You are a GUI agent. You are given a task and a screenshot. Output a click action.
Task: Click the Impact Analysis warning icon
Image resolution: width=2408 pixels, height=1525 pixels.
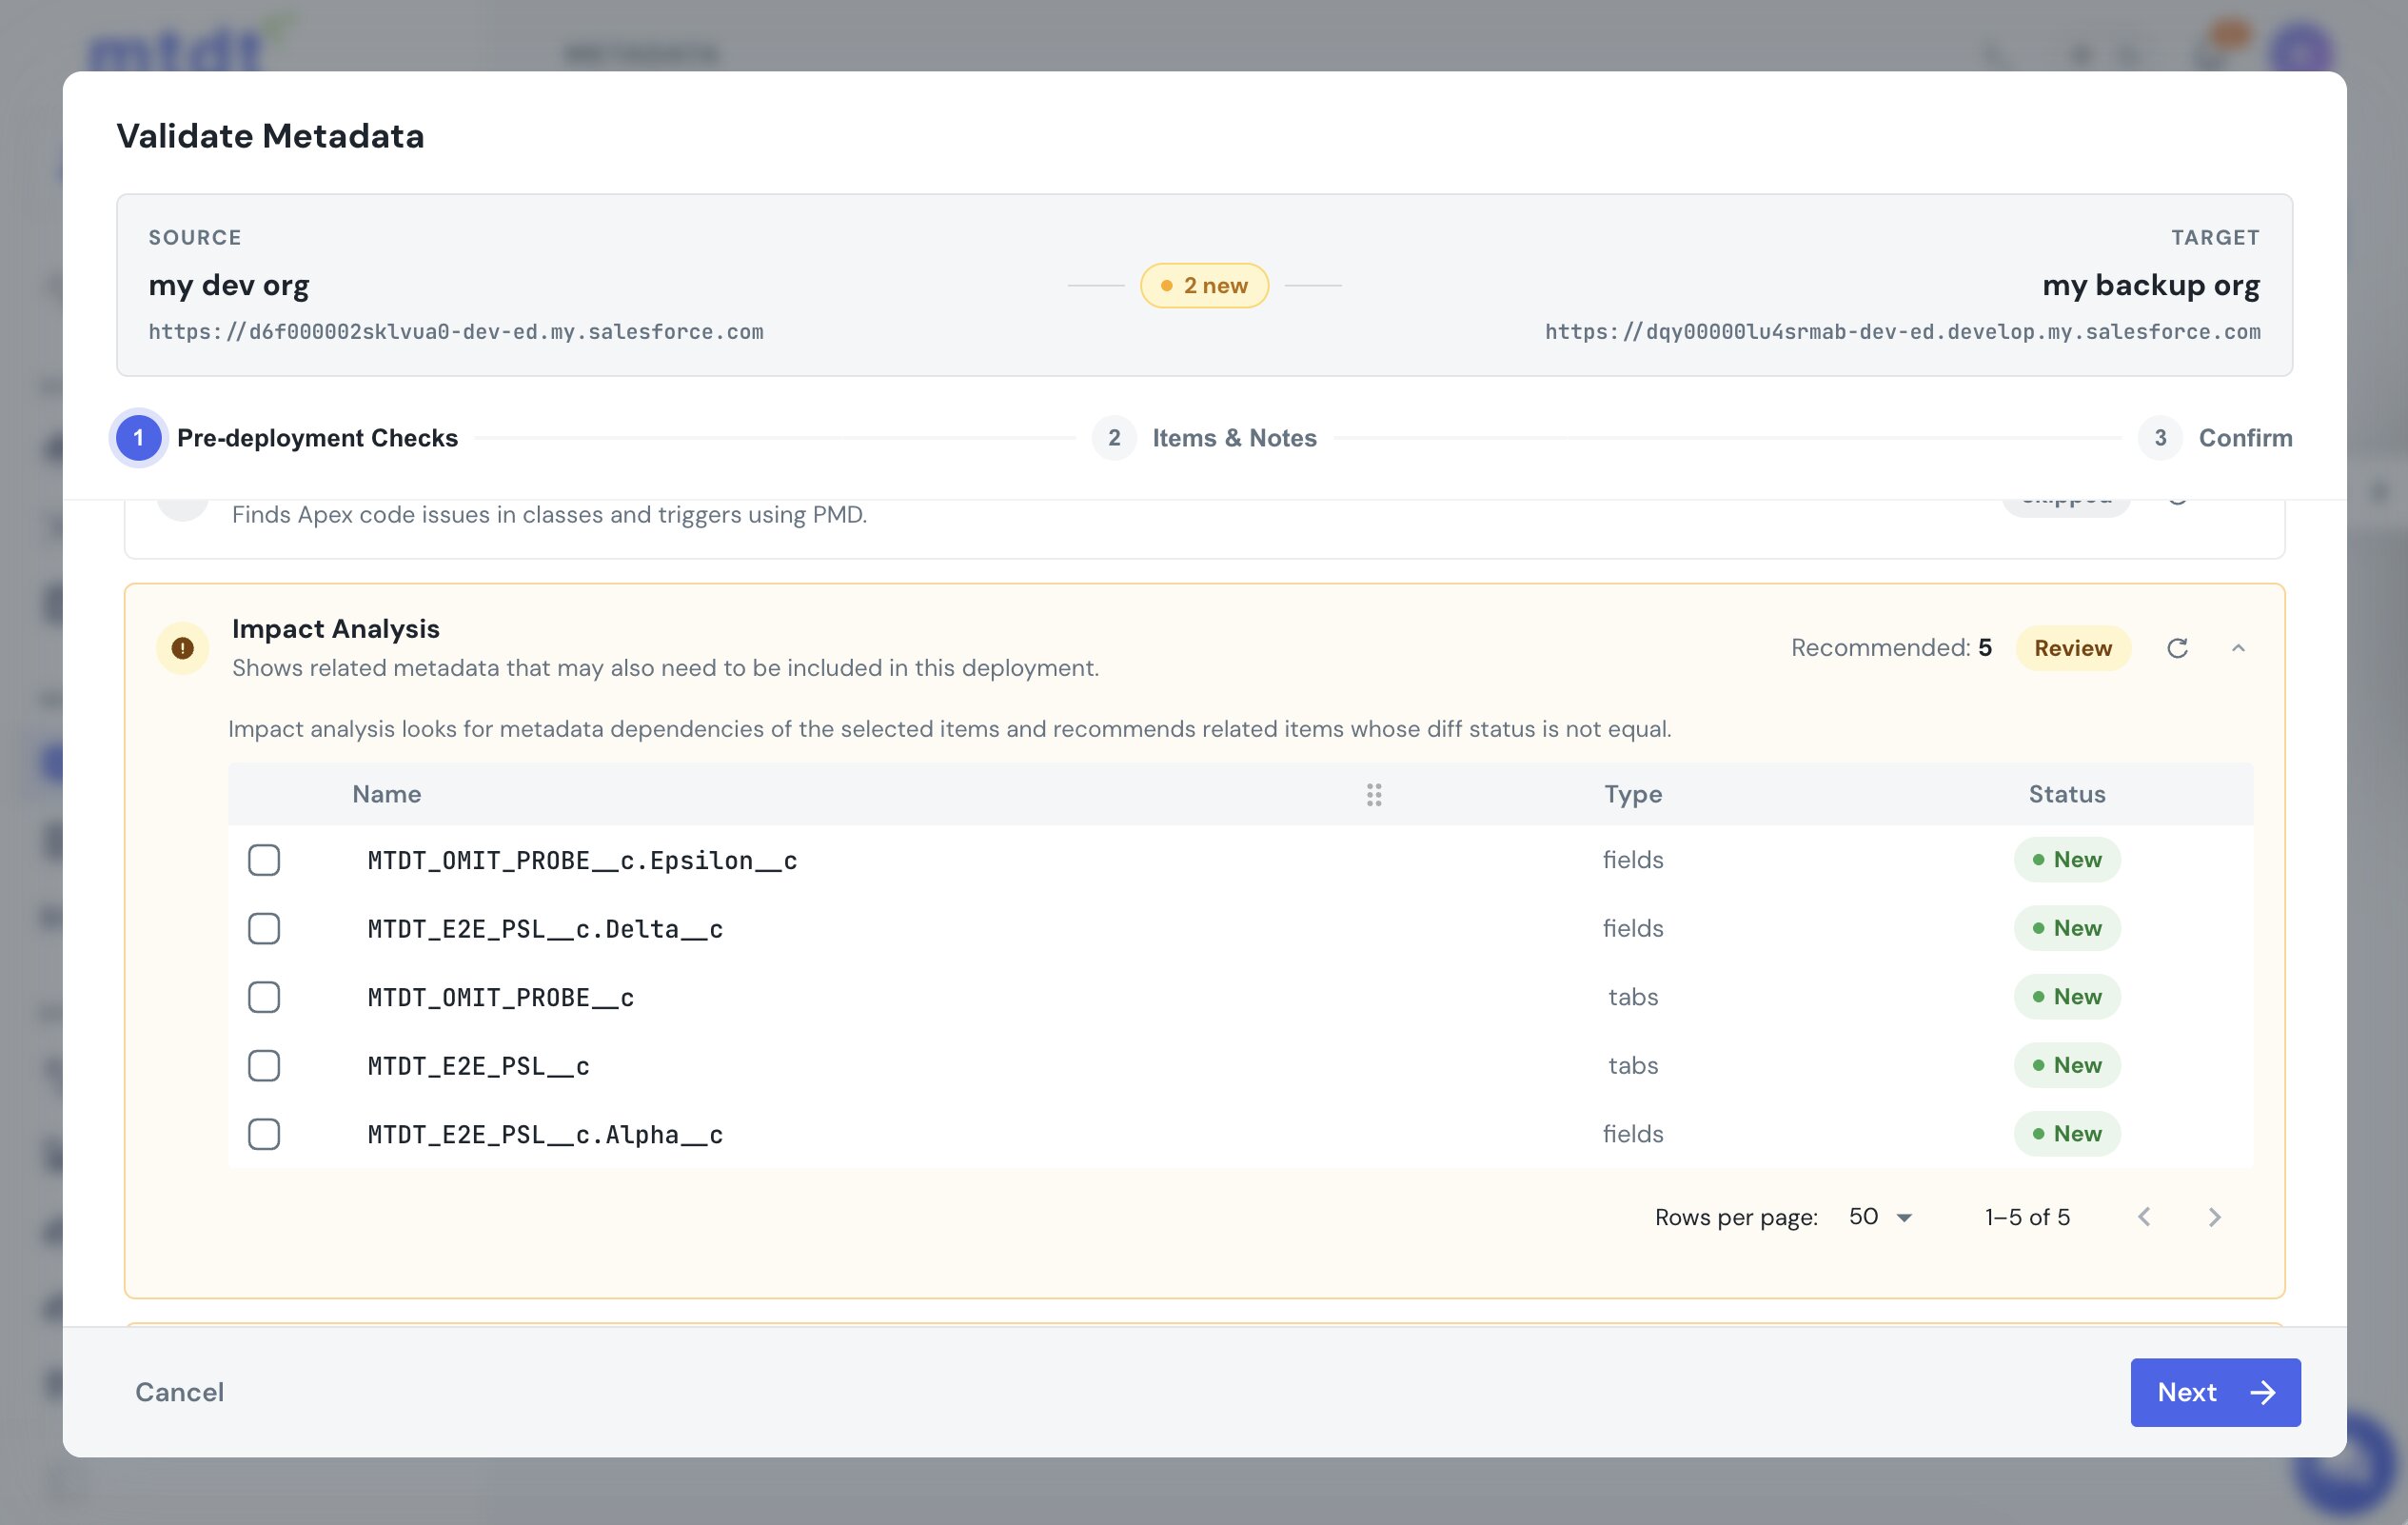pos(182,648)
